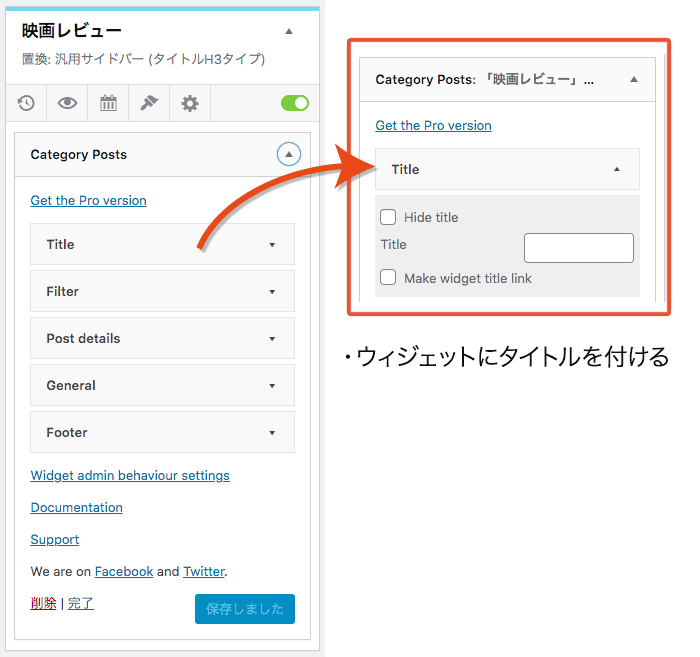Click Get the Pro version in right panel
The image size is (700, 657).
click(433, 125)
